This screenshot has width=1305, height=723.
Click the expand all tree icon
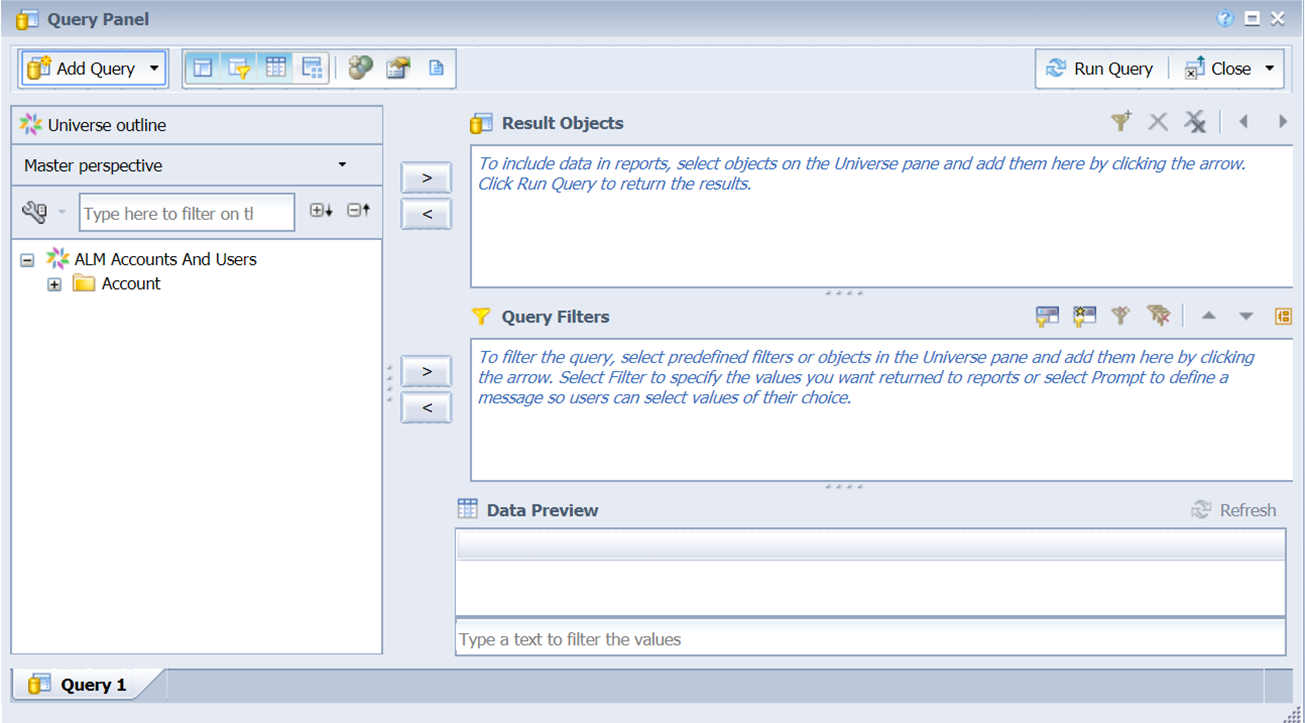pyautogui.click(x=320, y=211)
